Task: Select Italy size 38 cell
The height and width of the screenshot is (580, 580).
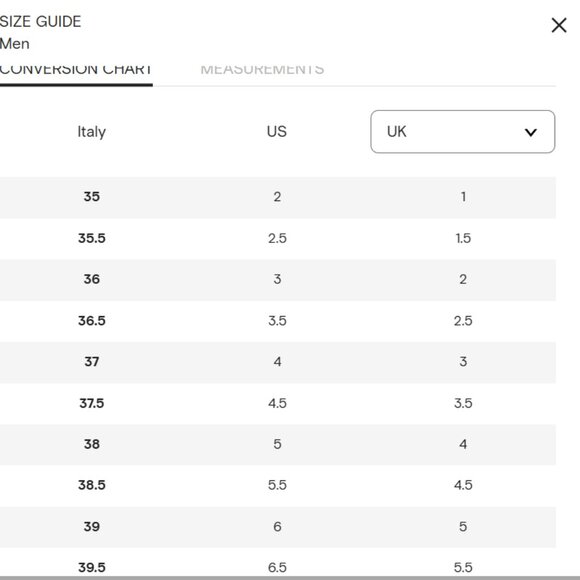Action: click(x=92, y=444)
